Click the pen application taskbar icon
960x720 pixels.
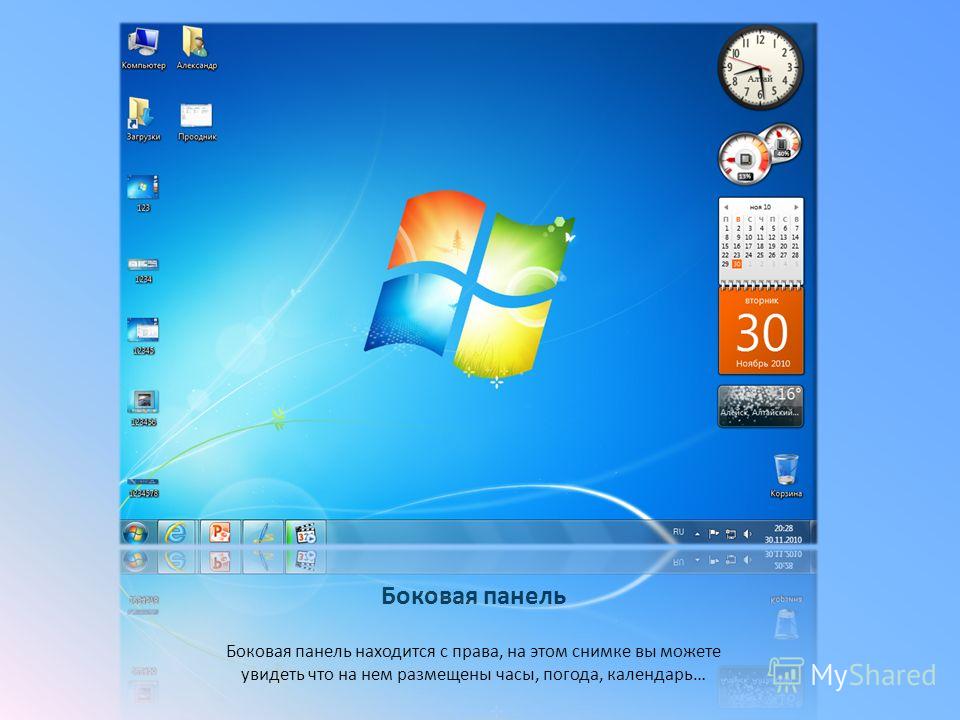263,533
